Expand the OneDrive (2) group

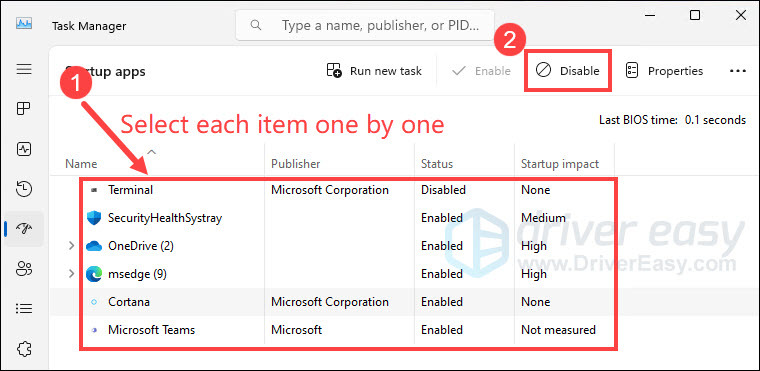click(71, 246)
